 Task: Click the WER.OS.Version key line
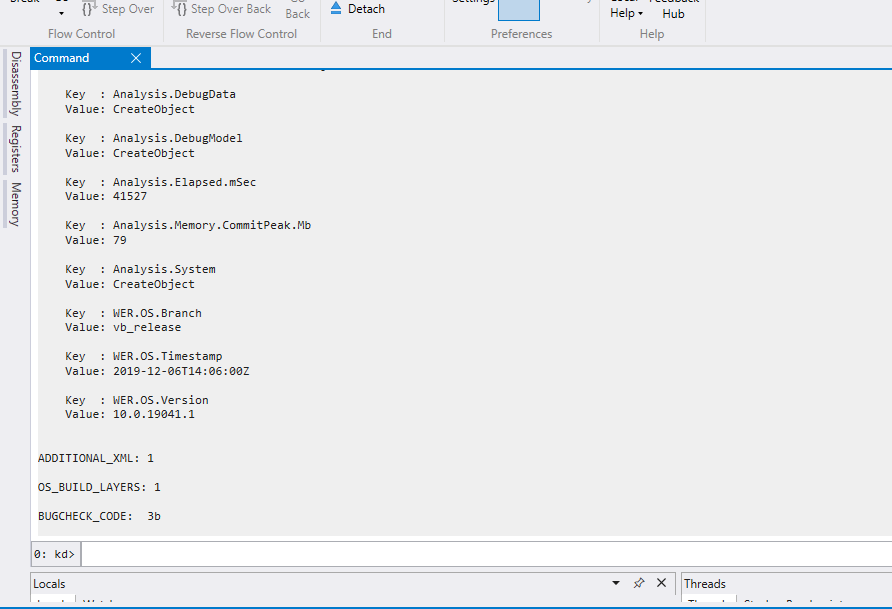tap(137, 400)
